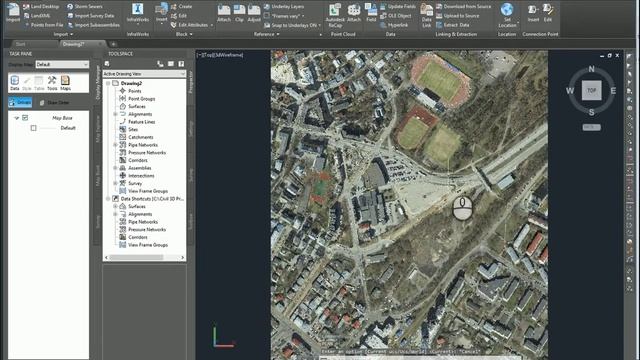Screen dimensions: 640x360
Task: Insert an OLE Object
Action: pos(396,16)
